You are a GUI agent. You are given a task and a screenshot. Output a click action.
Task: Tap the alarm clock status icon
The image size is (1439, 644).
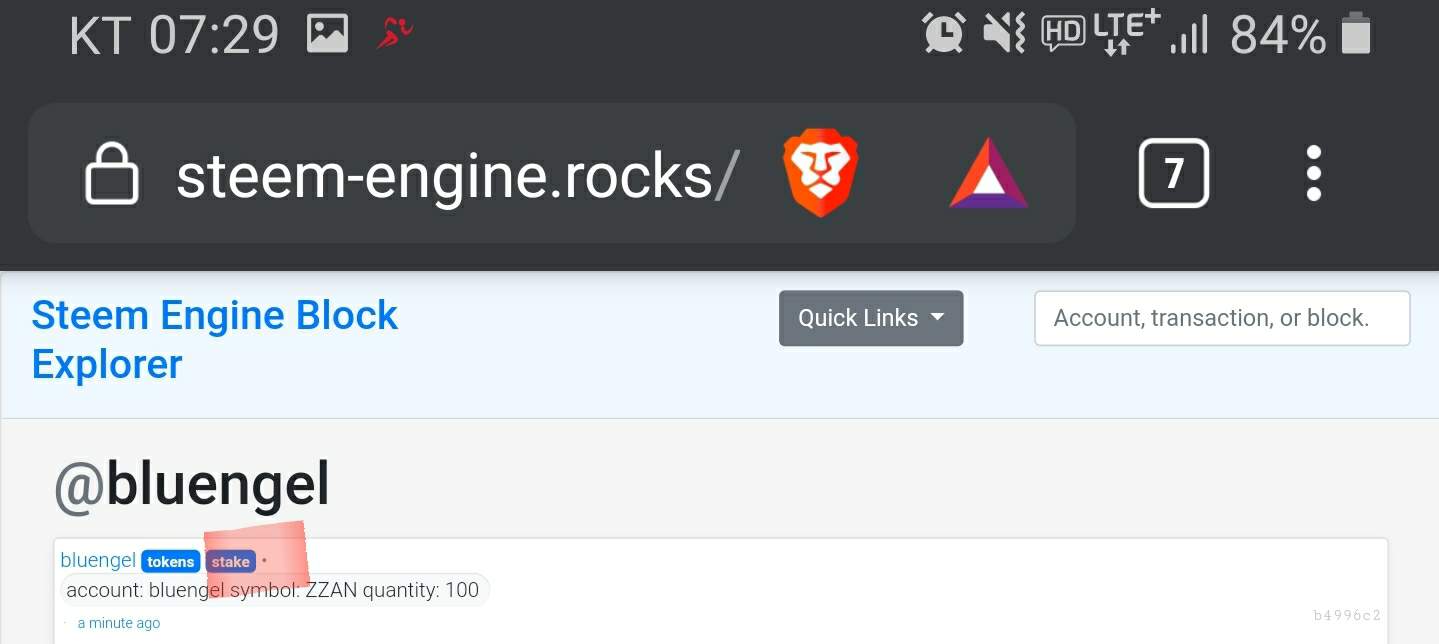(x=943, y=35)
